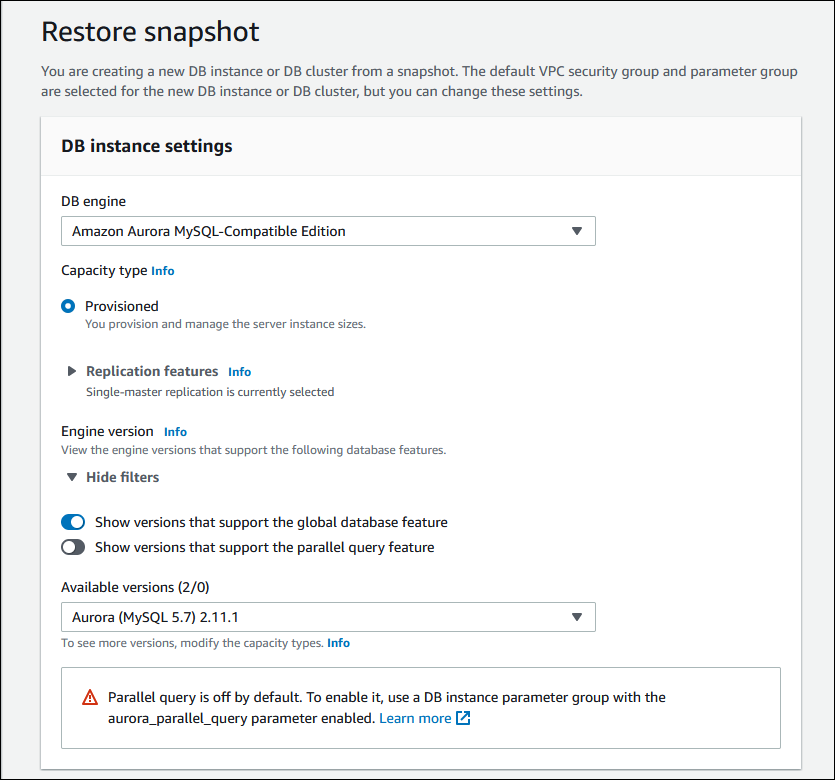Click Info next to Engine version
The image size is (835, 780).
coord(175,431)
